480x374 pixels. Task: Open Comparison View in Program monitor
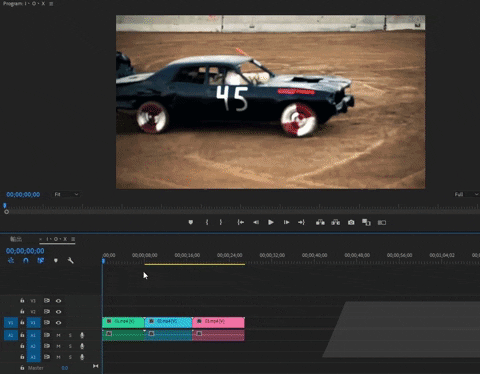(366, 222)
